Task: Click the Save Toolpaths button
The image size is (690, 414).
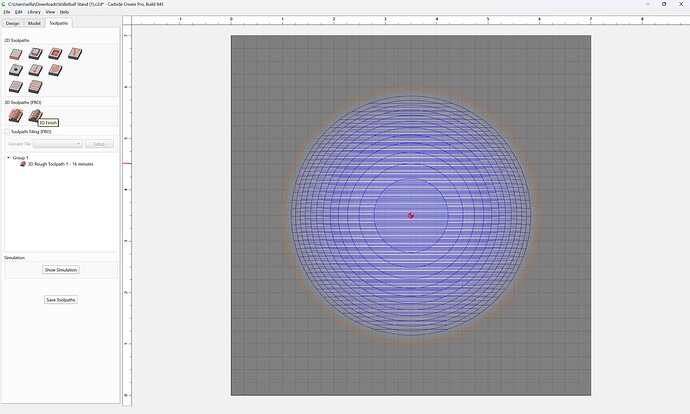Action: coord(61,300)
